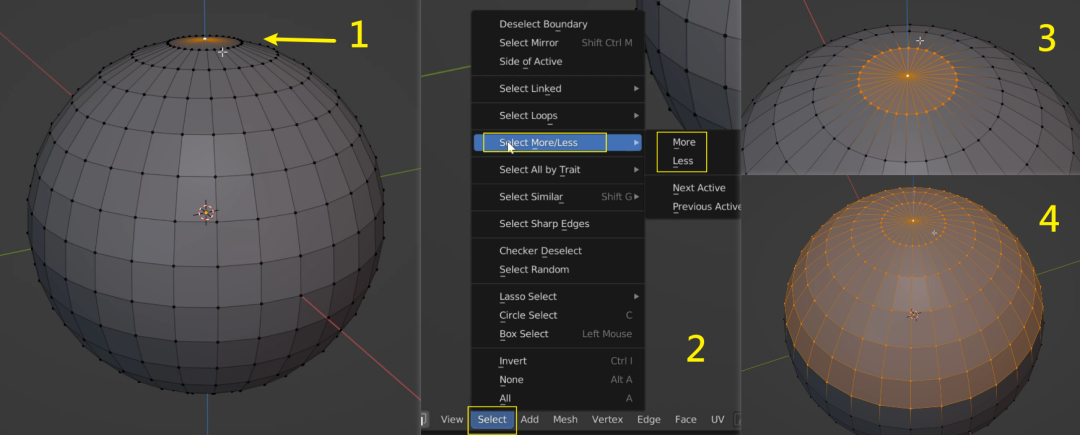This screenshot has height=435, width=1080.
Task: Activate Circle Select from menu
Action: (x=558, y=315)
